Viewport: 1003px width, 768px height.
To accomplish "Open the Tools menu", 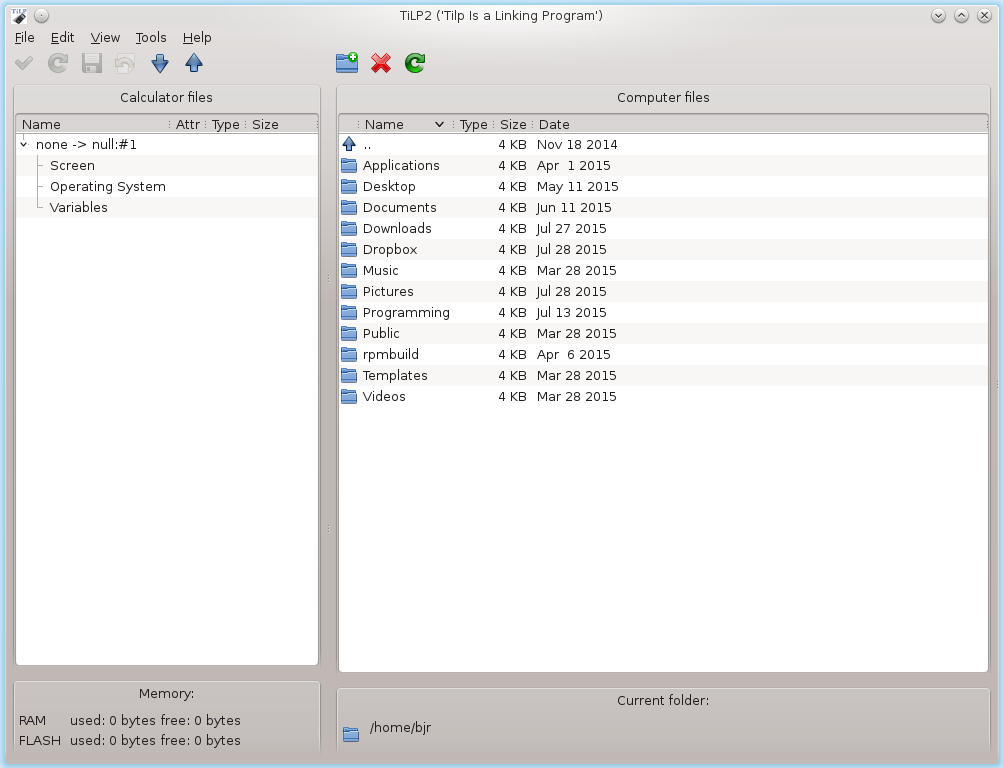I will 151,38.
